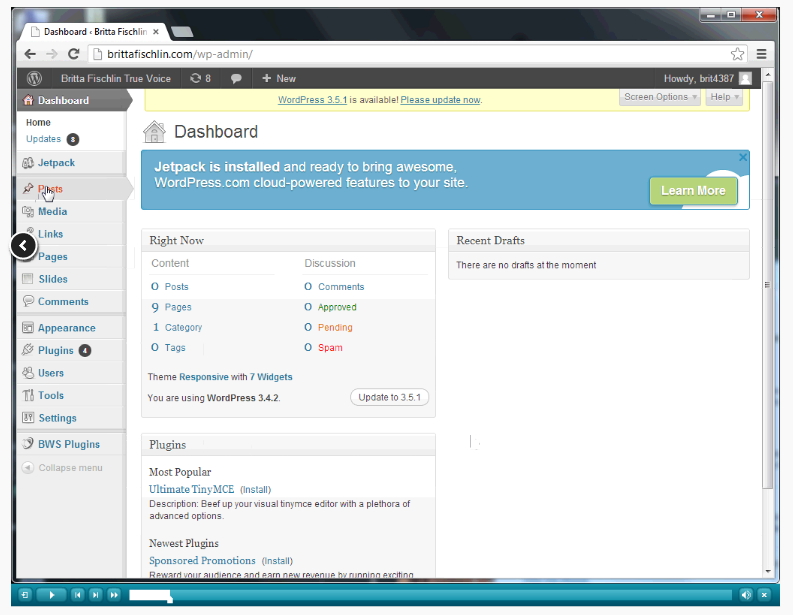Select the Dashboard browser tab

tap(95, 32)
